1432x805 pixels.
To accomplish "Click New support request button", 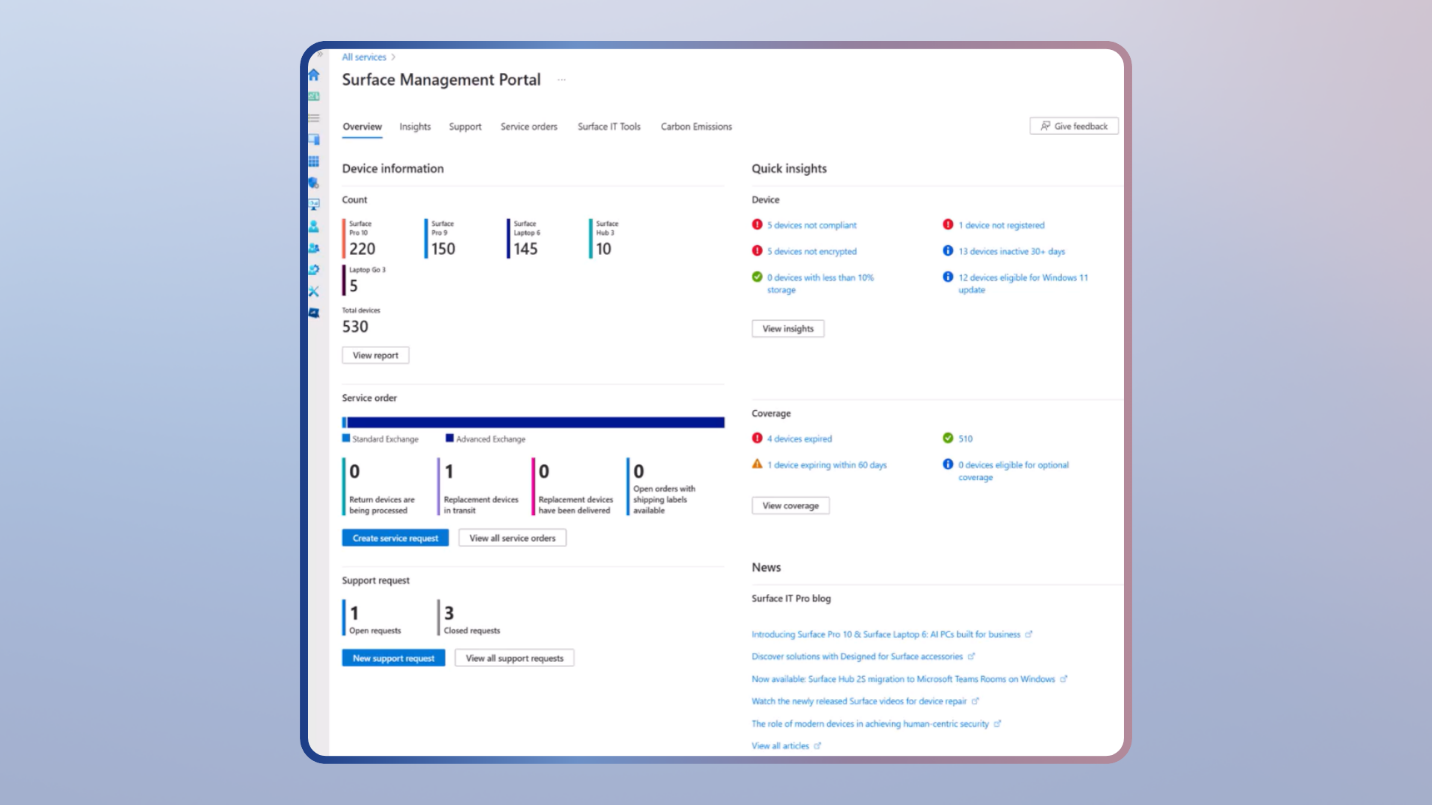I will 394,658.
